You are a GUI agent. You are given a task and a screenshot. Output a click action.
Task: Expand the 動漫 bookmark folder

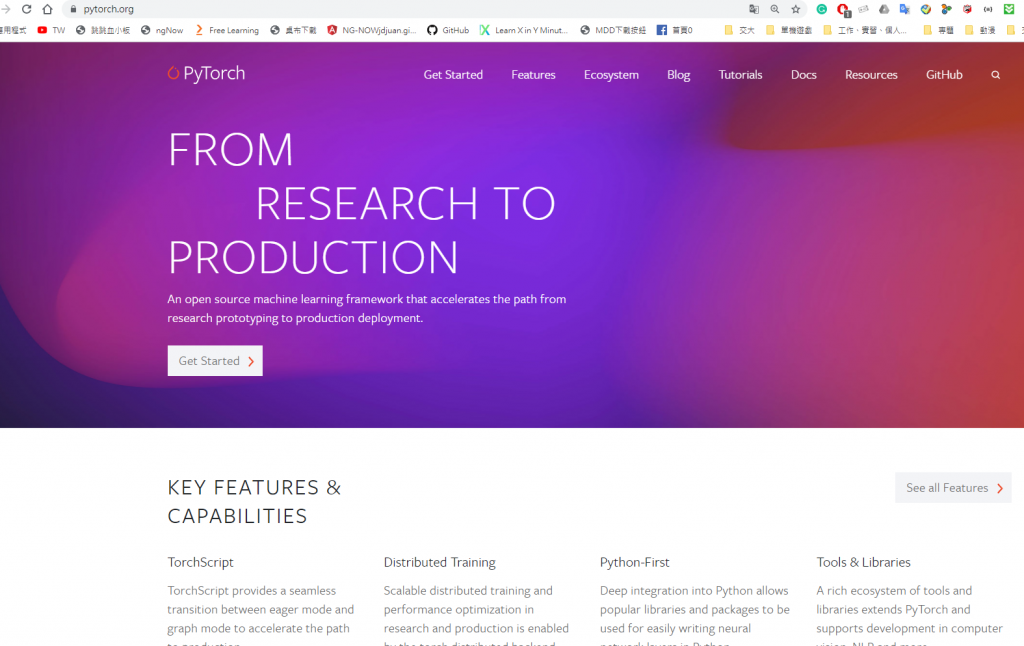click(980, 30)
